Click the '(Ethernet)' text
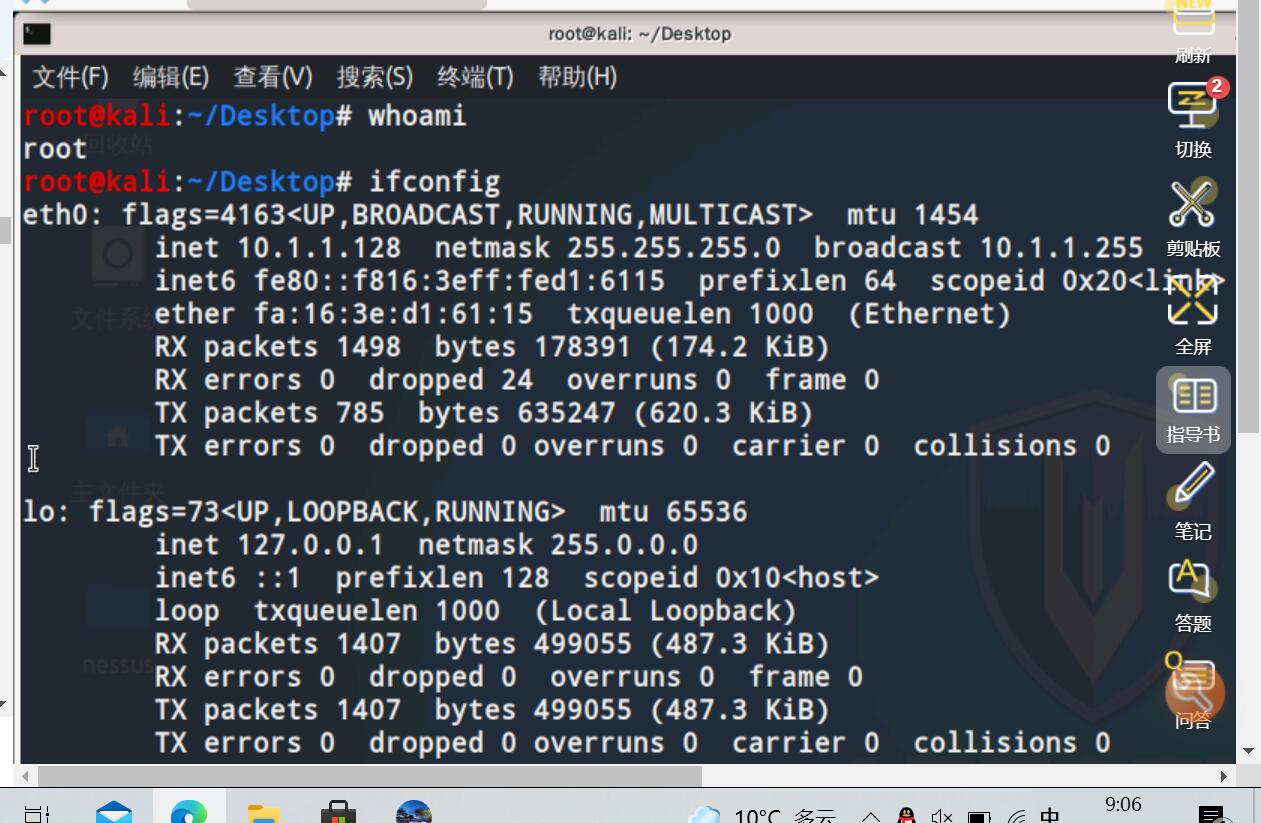 click(929, 314)
